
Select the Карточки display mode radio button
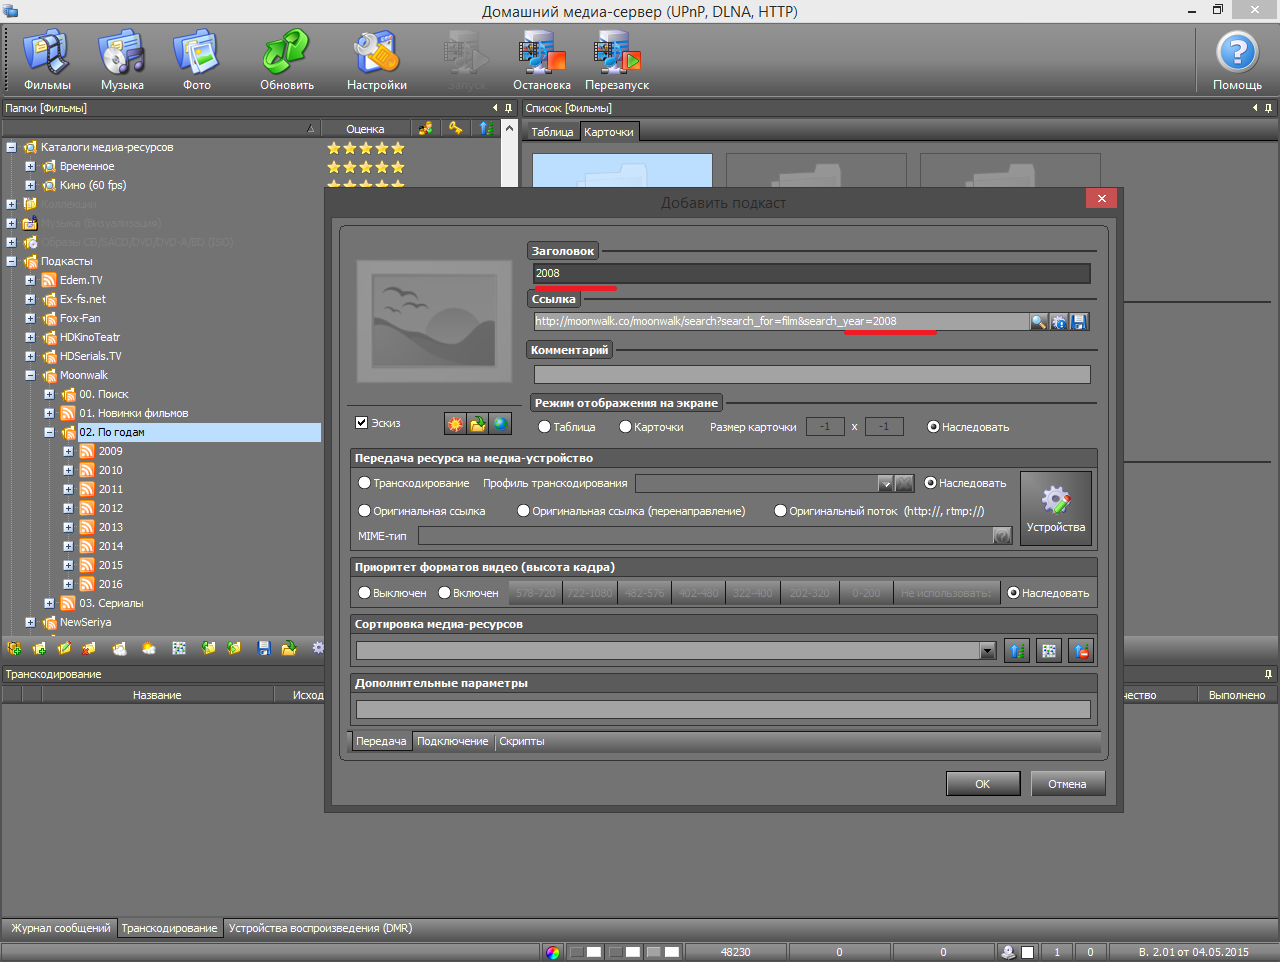point(625,427)
